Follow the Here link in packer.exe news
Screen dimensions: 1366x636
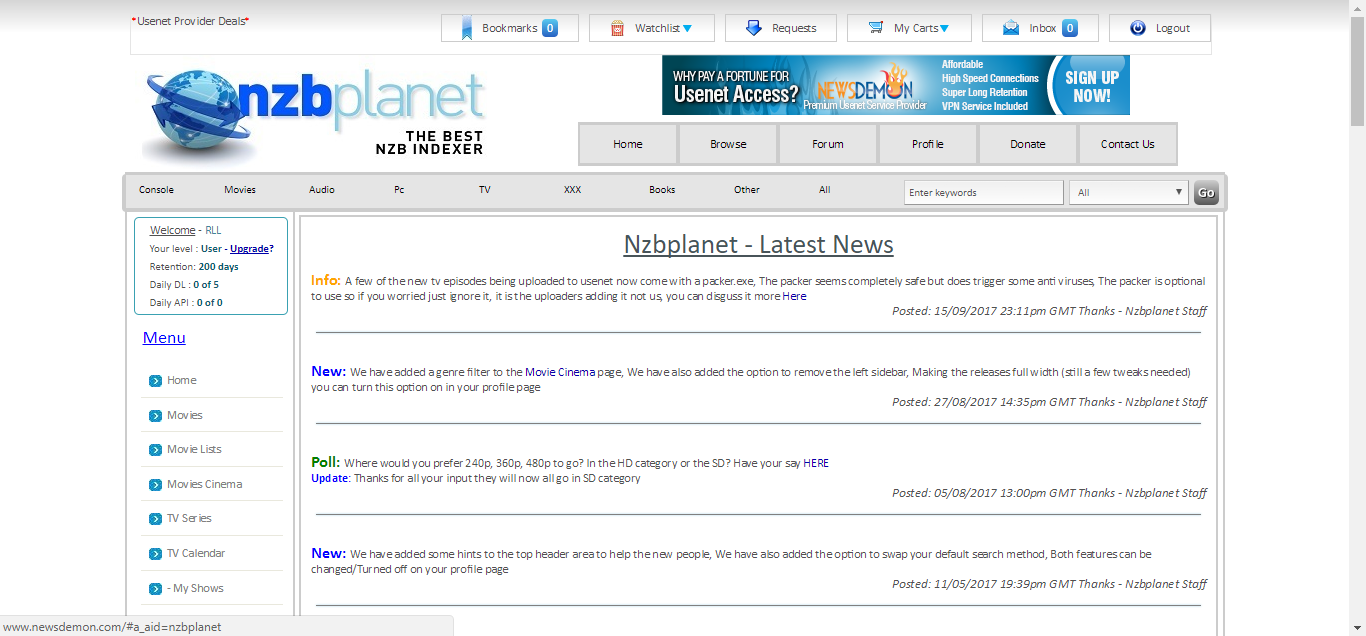(794, 296)
